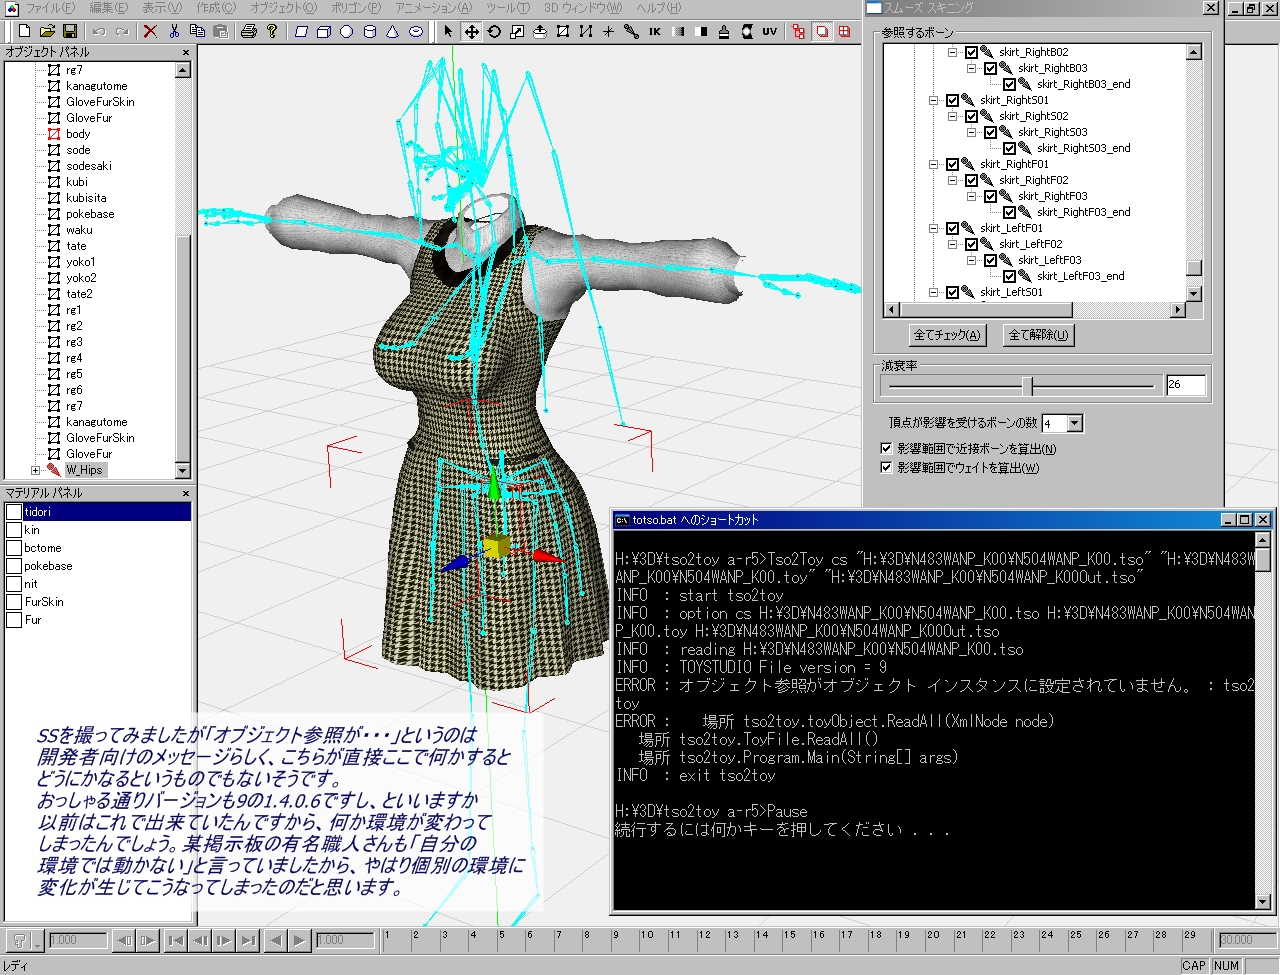1280x975 pixels.
Task: Expand the W_Hips tree node
Action: click(36, 470)
